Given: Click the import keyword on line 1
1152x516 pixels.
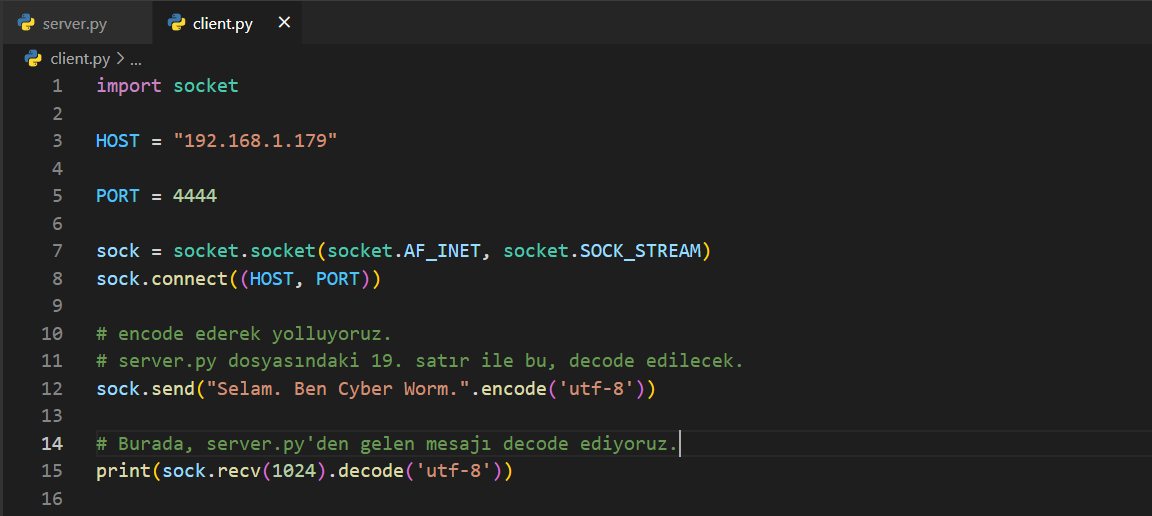Looking at the screenshot, I should [128, 86].
